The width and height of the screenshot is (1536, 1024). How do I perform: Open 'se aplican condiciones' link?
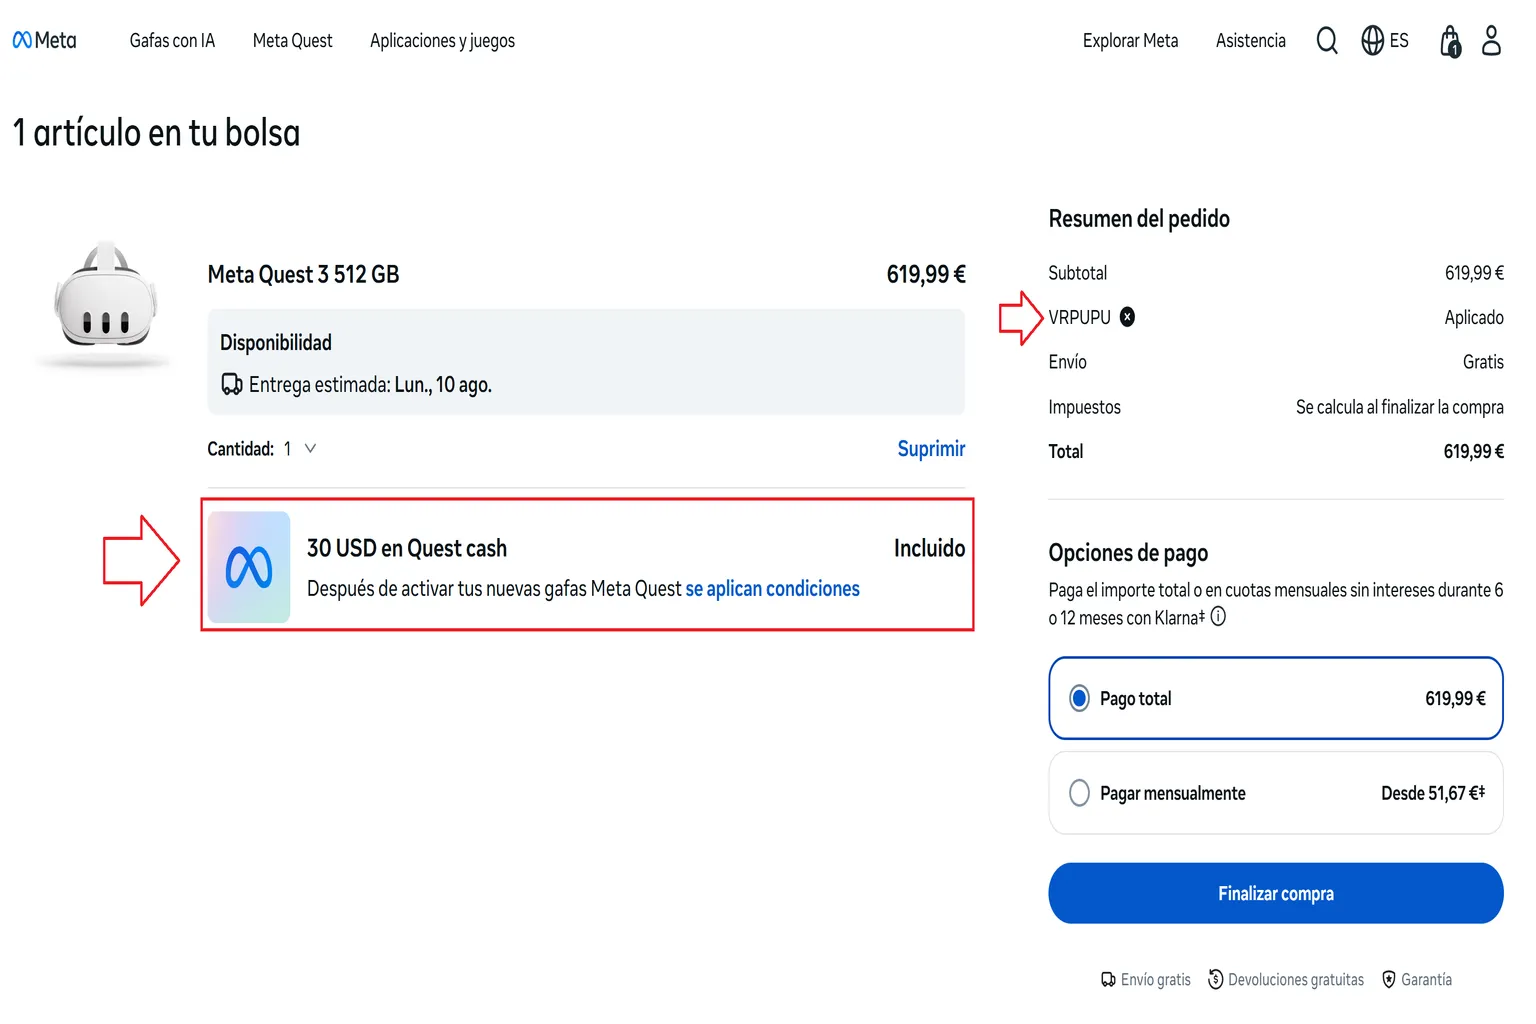tap(773, 589)
